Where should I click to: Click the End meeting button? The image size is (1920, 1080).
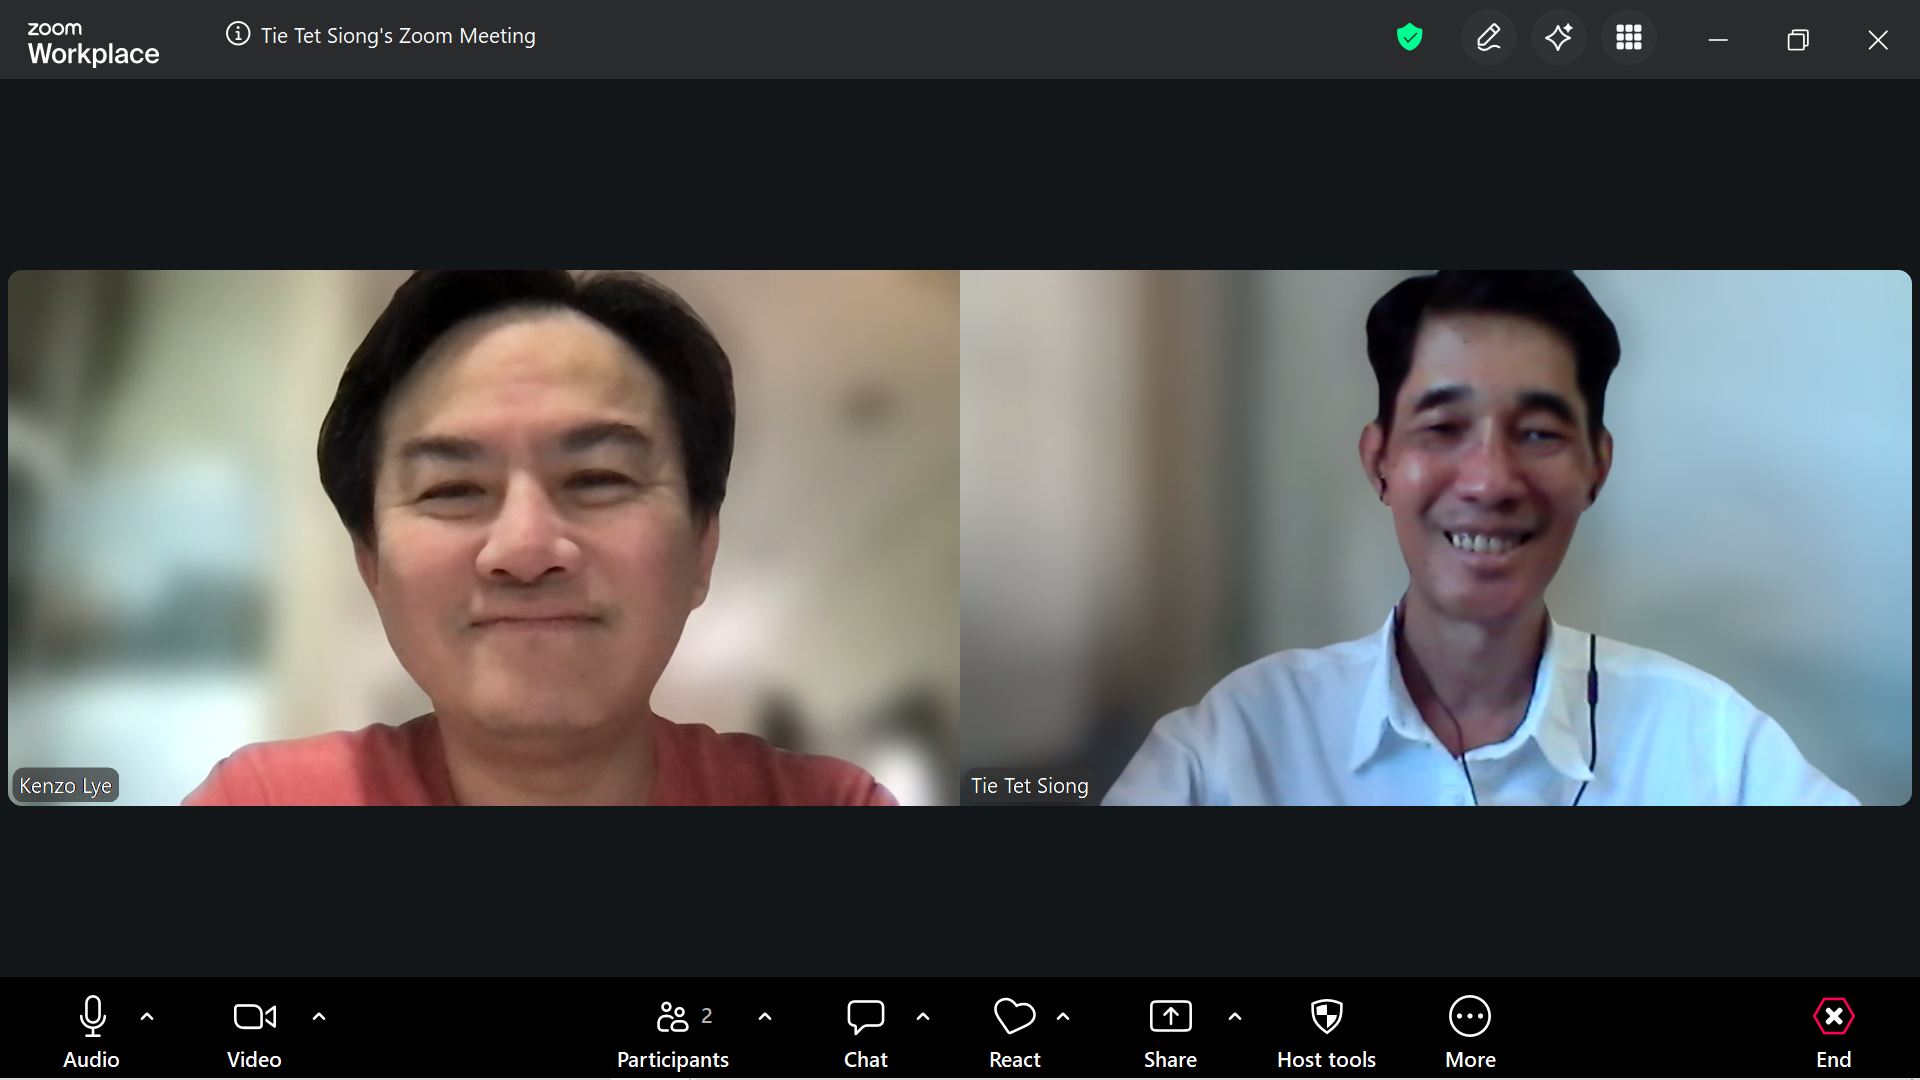pyautogui.click(x=1833, y=1032)
